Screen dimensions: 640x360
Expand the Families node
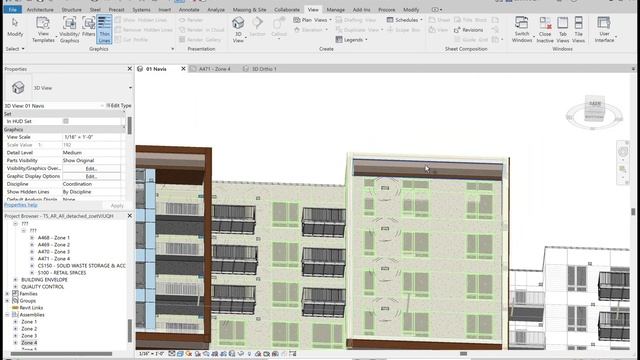(7, 293)
